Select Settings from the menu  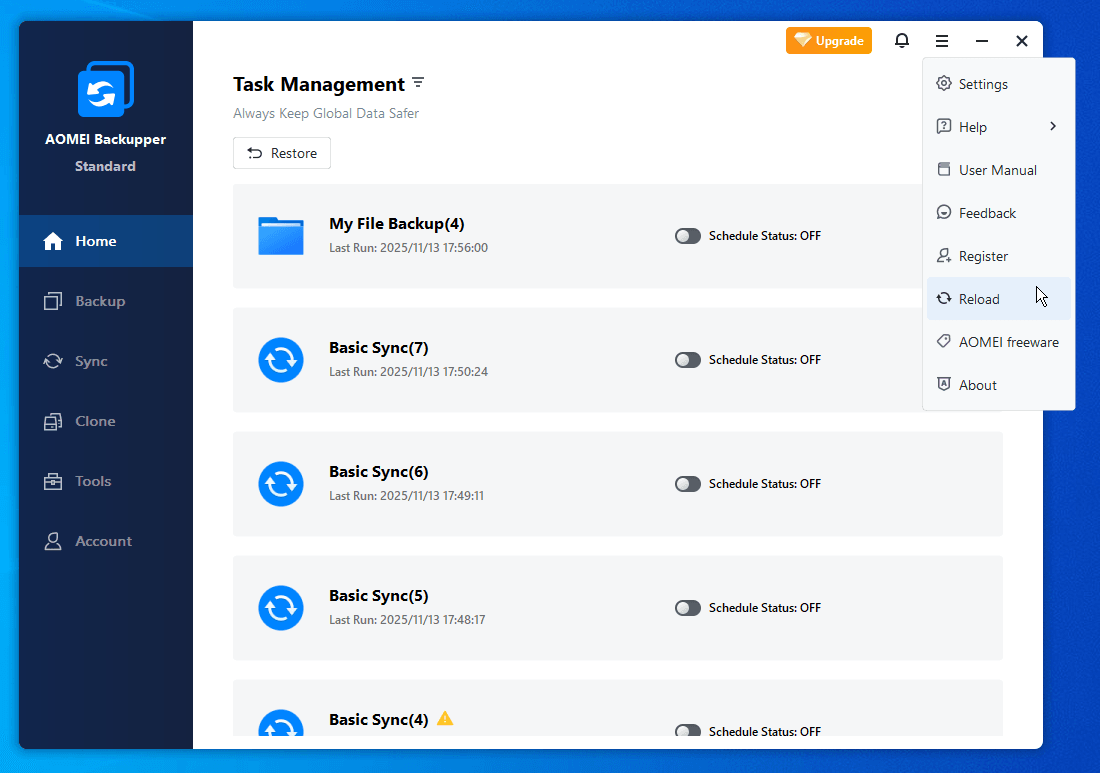(x=983, y=84)
